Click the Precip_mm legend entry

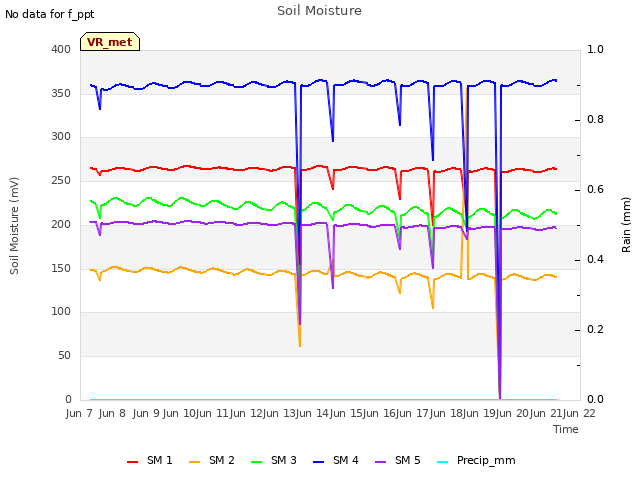pos(476,461)
